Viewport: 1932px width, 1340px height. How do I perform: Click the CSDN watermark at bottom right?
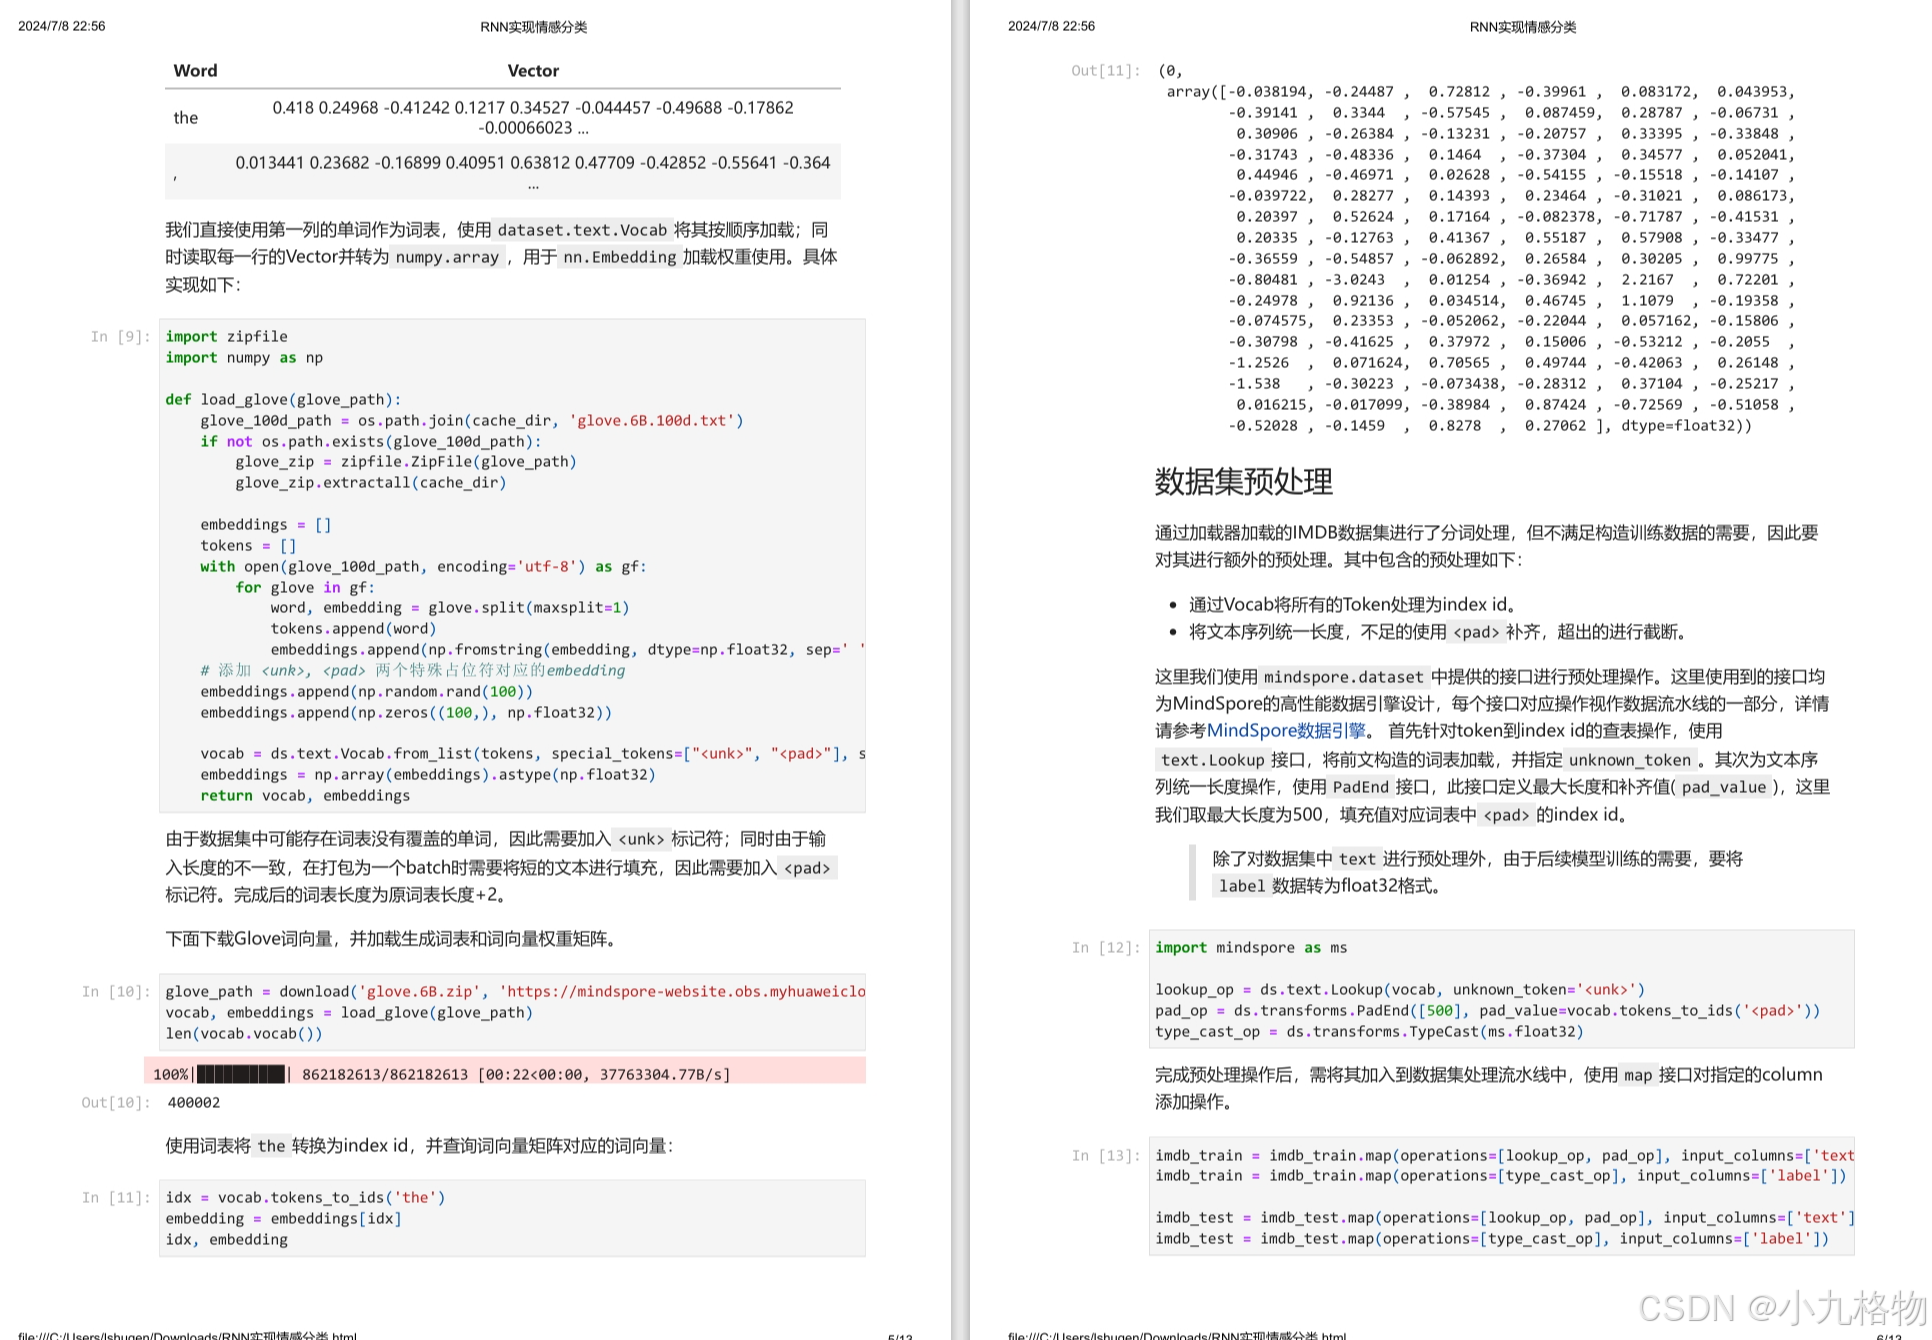(1781, 1308)
